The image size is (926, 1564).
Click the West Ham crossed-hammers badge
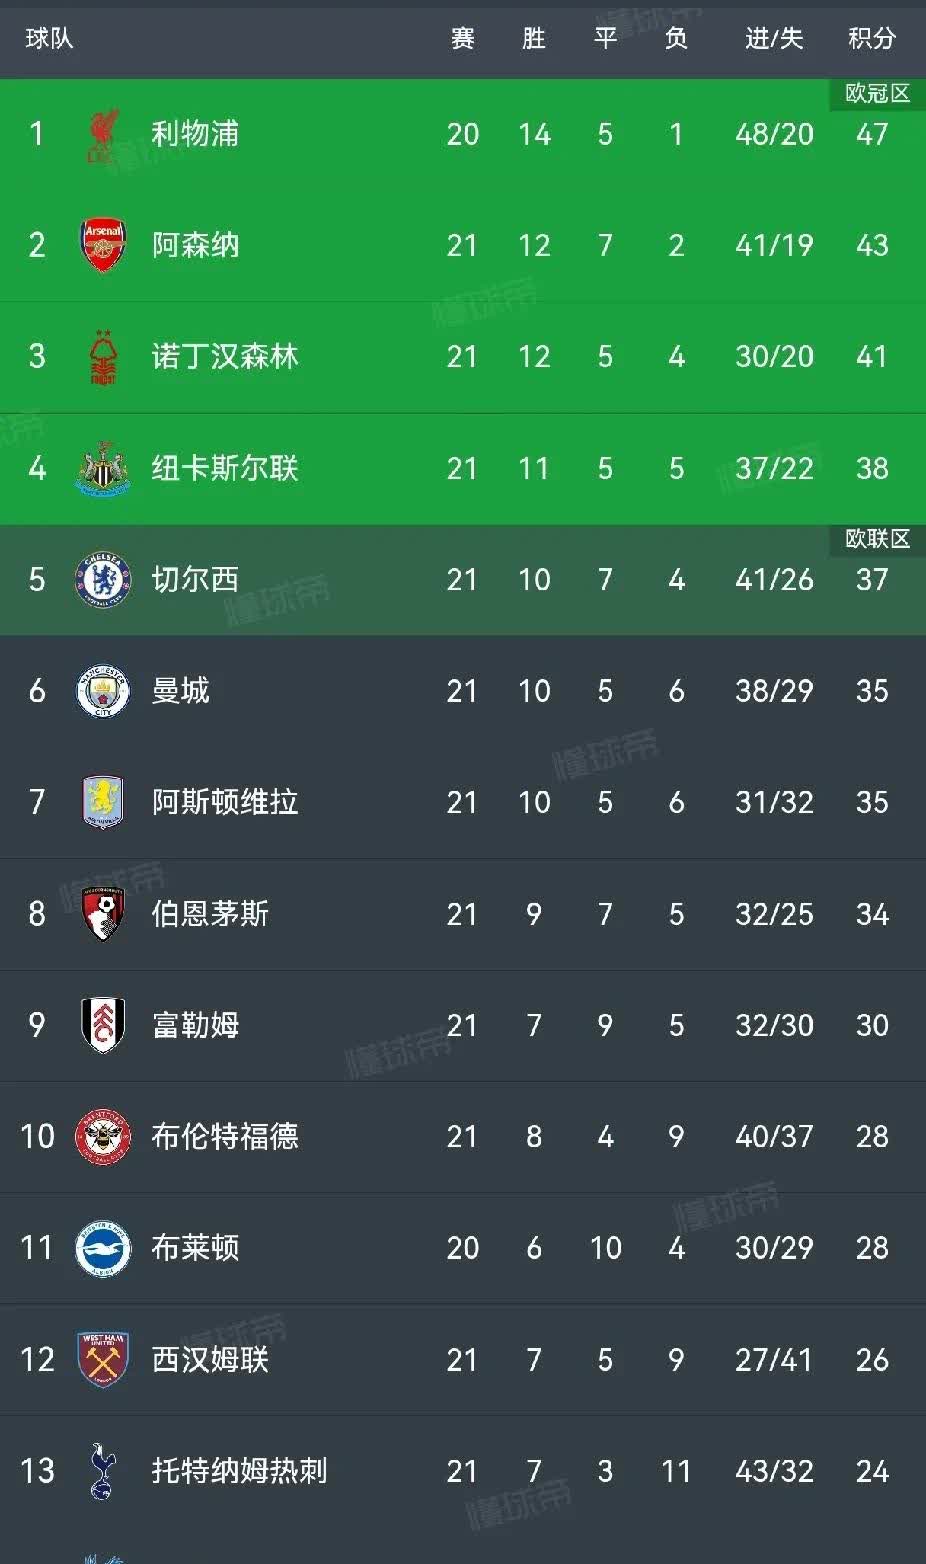click(100, 1360)
